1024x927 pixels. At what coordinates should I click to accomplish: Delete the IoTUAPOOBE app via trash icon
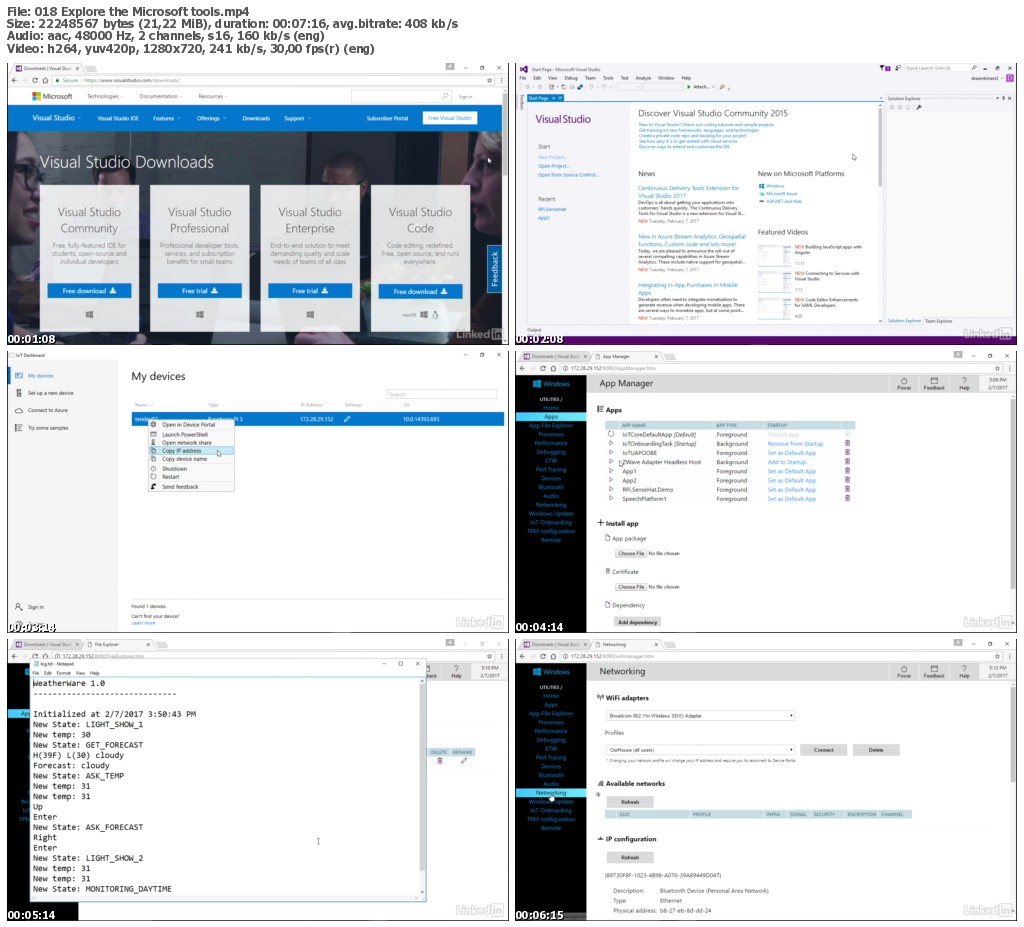coord(848,452)
